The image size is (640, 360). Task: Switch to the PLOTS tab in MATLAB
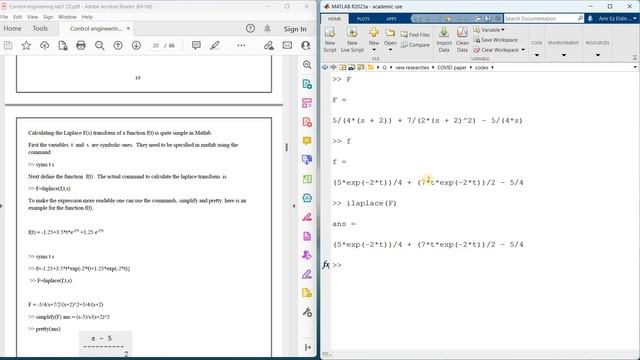363,19
